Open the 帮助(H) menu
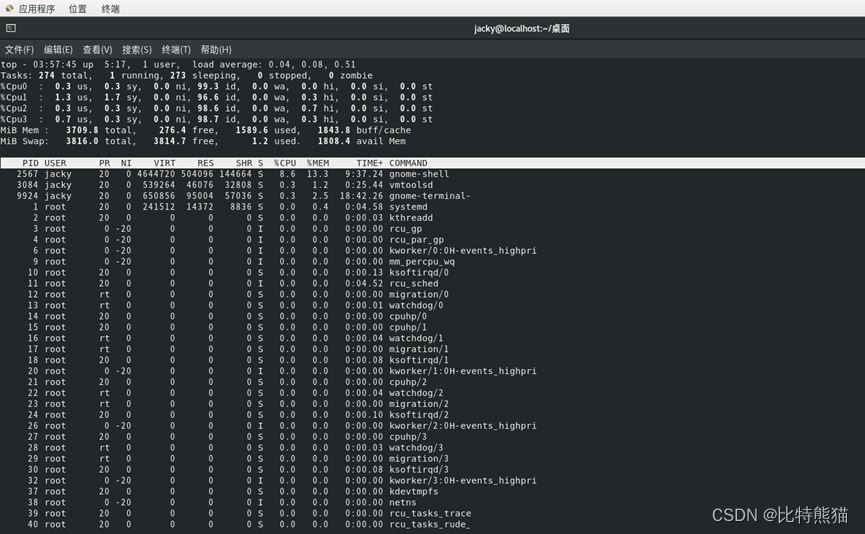The image size is (865, 534). coord(216,49)
